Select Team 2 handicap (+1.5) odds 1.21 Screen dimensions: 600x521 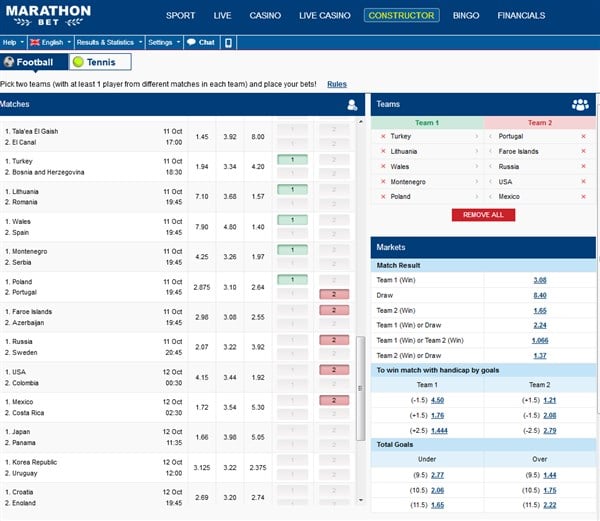tap(549, 400)
